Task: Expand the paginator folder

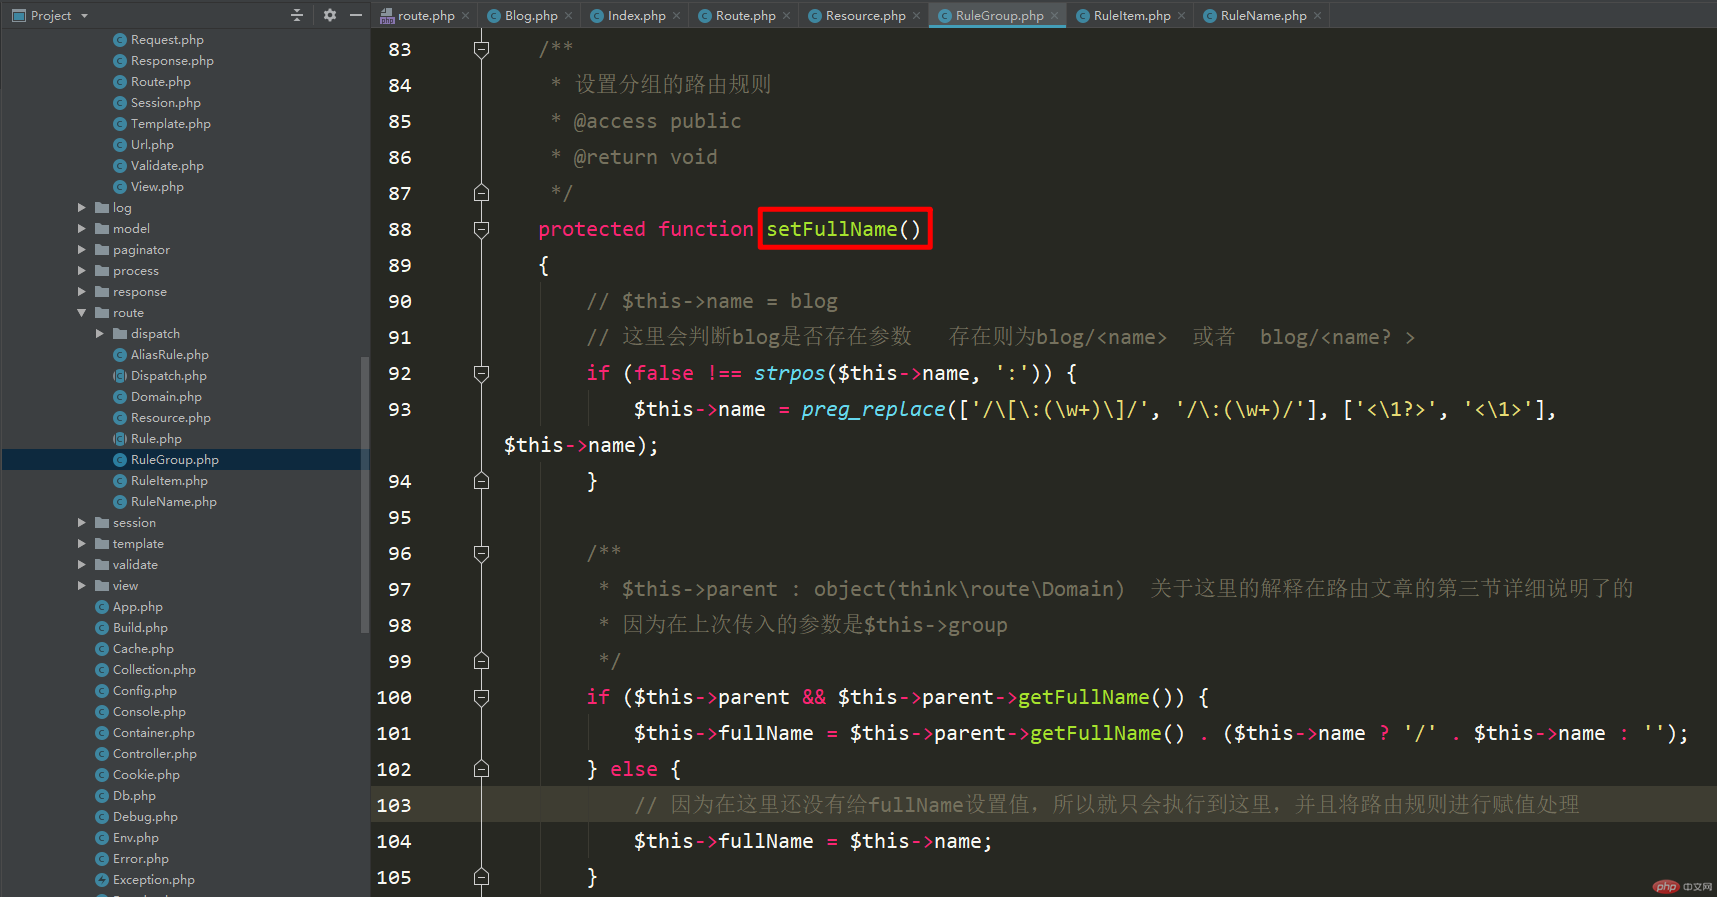Action: coord(82,249)
